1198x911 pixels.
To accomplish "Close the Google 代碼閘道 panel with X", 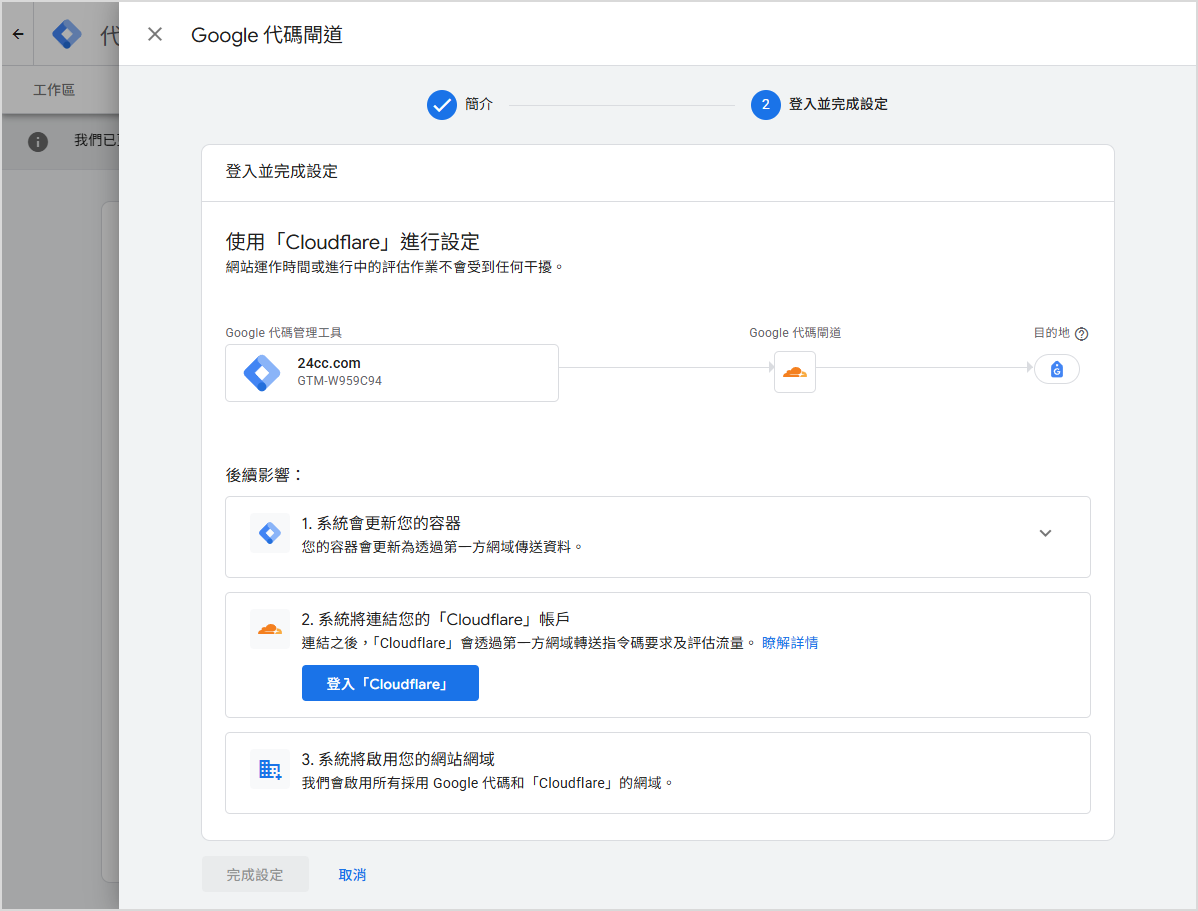I will click(x=155, y=34).
